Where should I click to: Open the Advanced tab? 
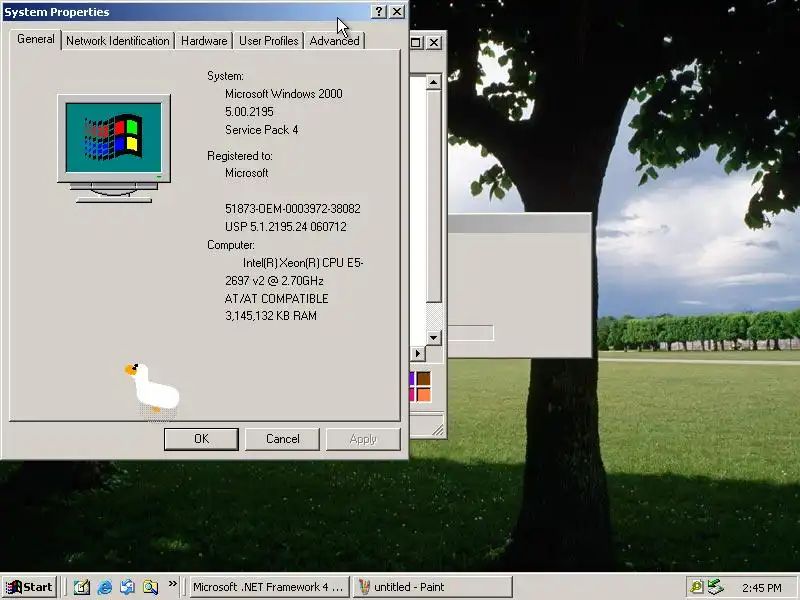(334, 41)
